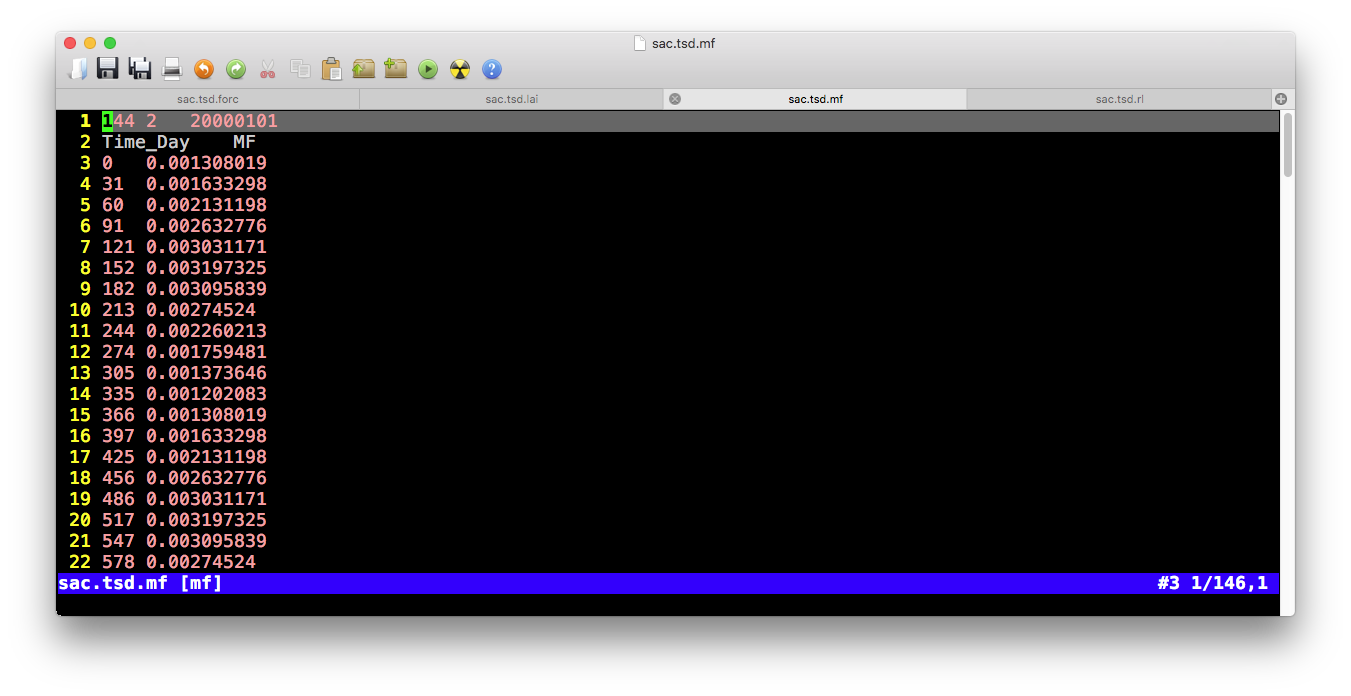Click the Copy icon
This screenshot has width=1351, height=696.
[300, 69]
